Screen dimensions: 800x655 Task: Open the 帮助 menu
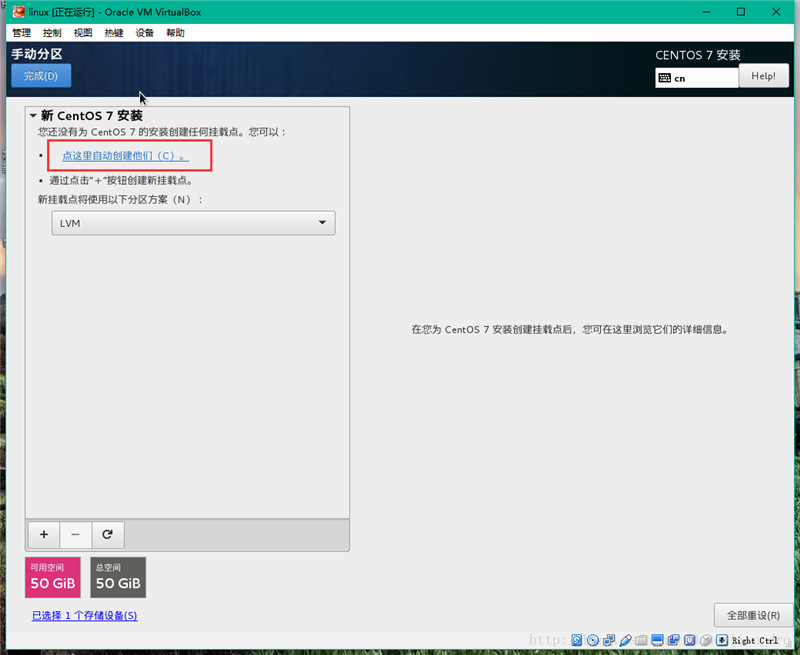tap(176, 33)
